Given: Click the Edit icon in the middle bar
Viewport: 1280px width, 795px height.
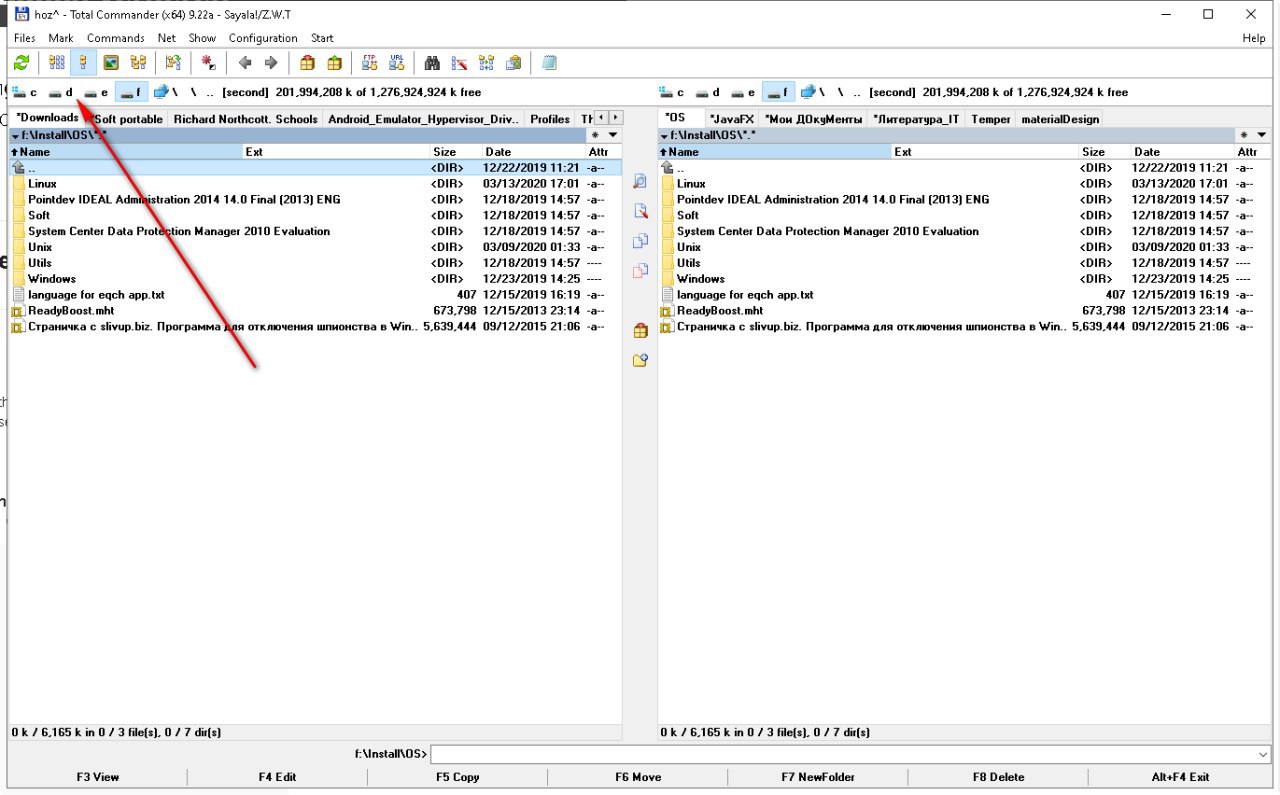Looking at the screenshot, I should click(640, 211).
